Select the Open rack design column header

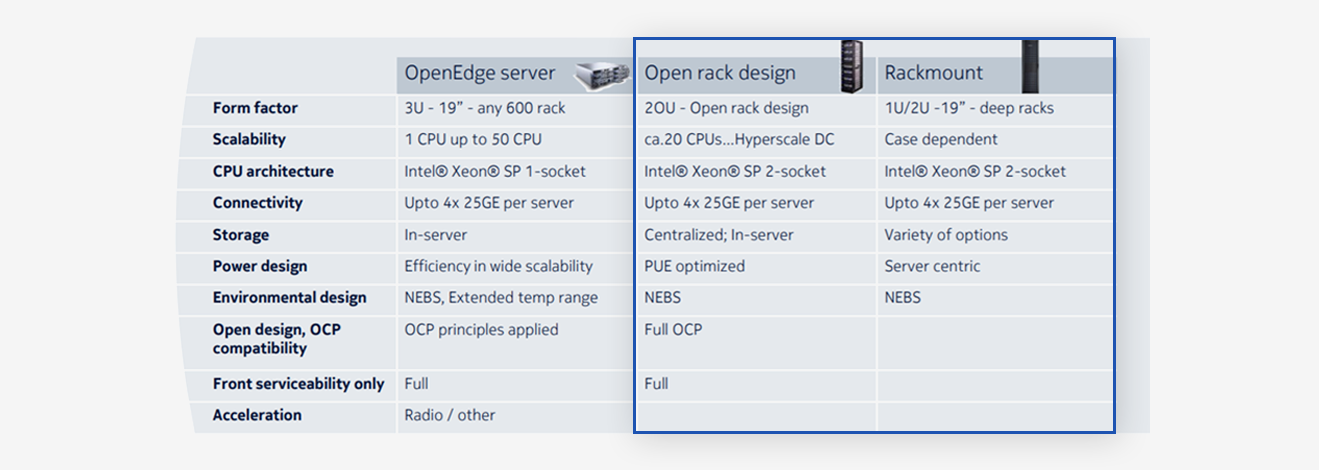[719, 73]
